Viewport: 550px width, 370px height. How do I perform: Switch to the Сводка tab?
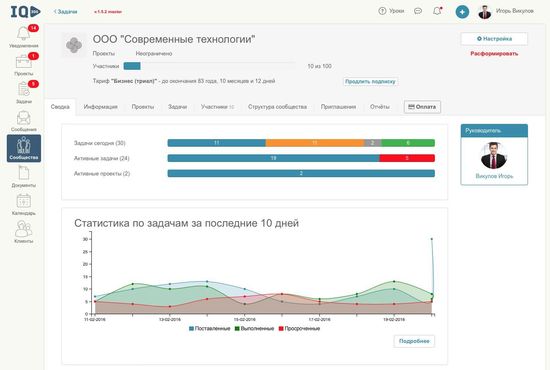[60, 107]
